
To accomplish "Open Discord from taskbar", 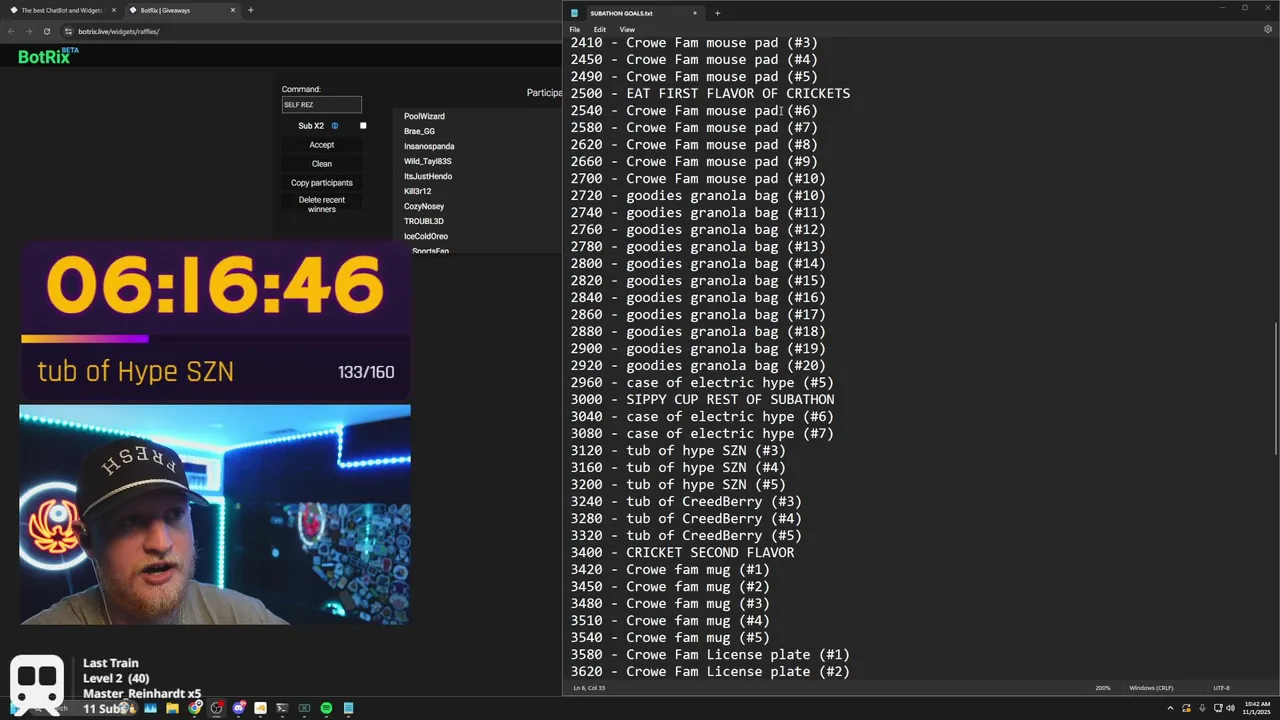I will coord(238,708).
